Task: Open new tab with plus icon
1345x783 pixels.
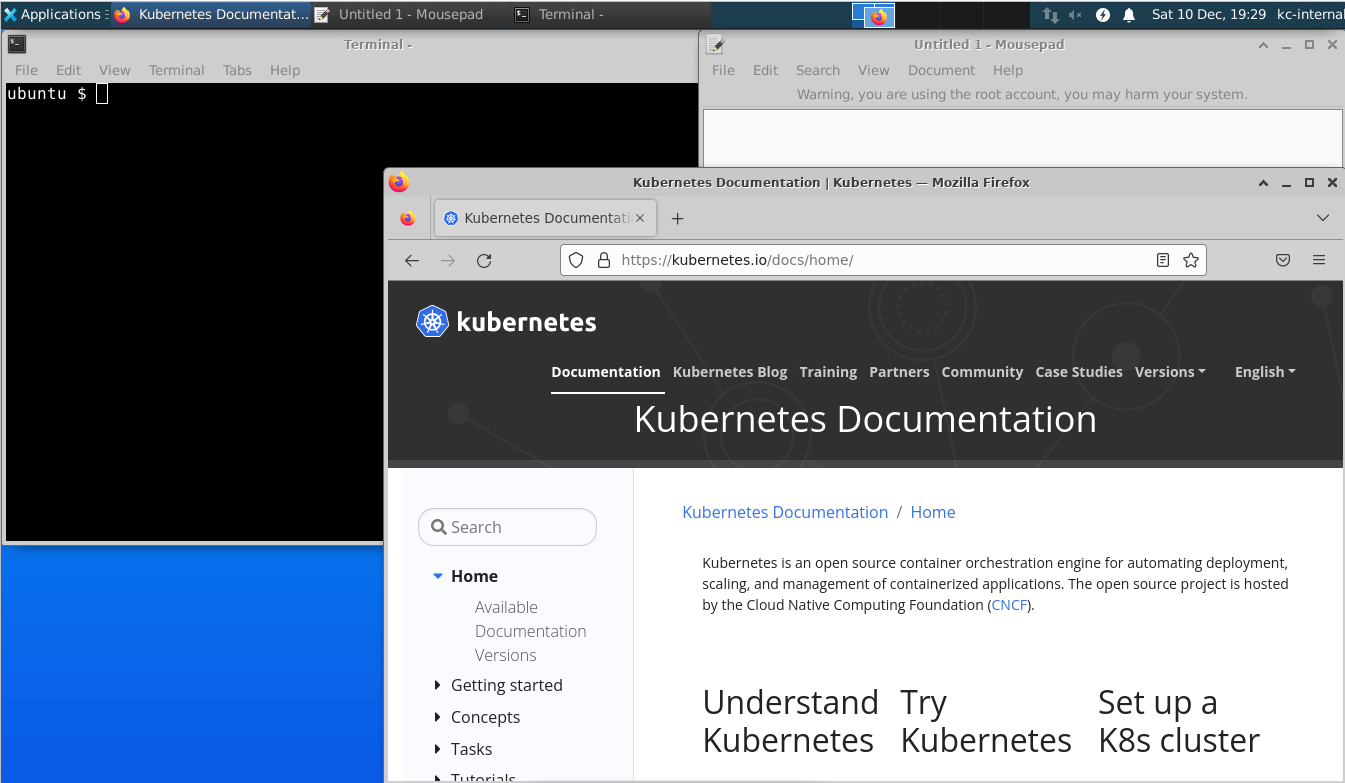Action: click(x=677, y=218)
